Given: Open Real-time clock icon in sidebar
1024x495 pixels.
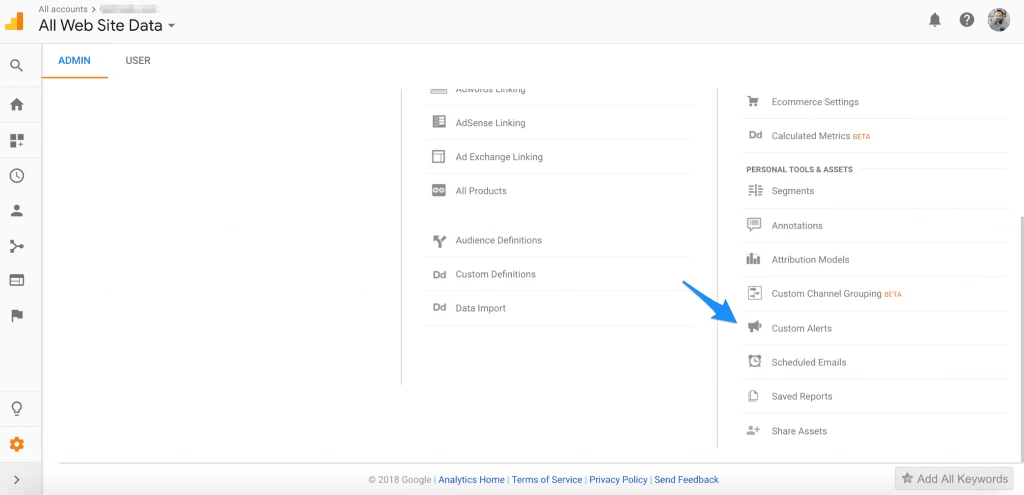Looking at the screenshot, I should pos(16,176).
